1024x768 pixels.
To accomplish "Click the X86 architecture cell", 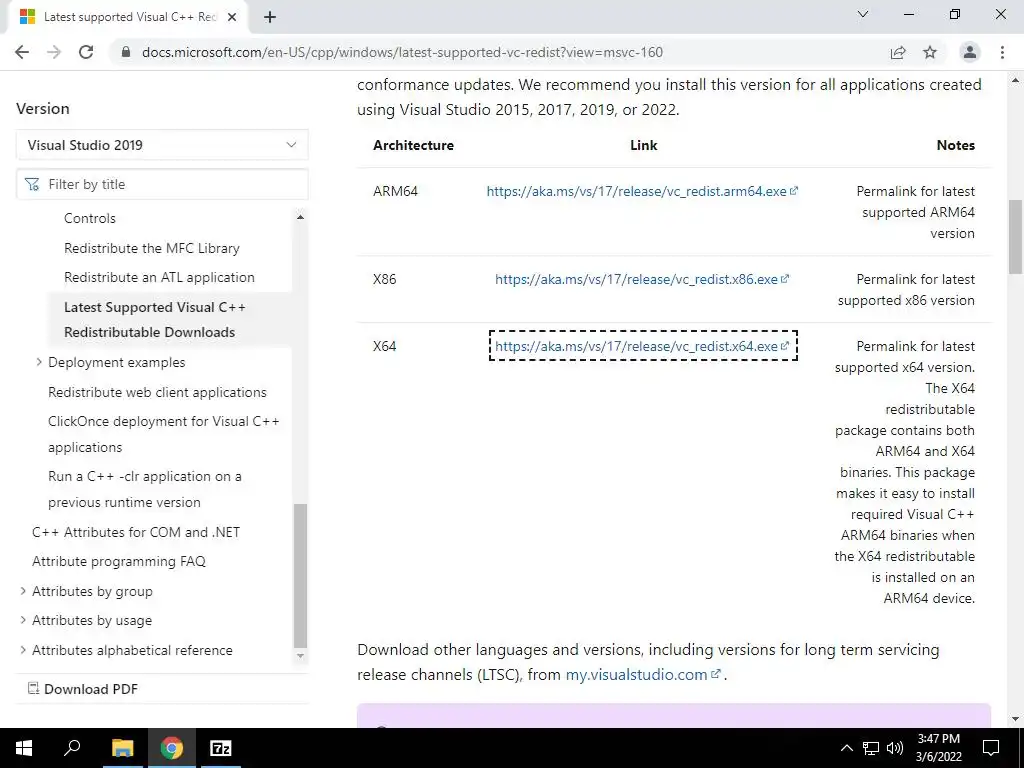I will (x=385, y=280).
